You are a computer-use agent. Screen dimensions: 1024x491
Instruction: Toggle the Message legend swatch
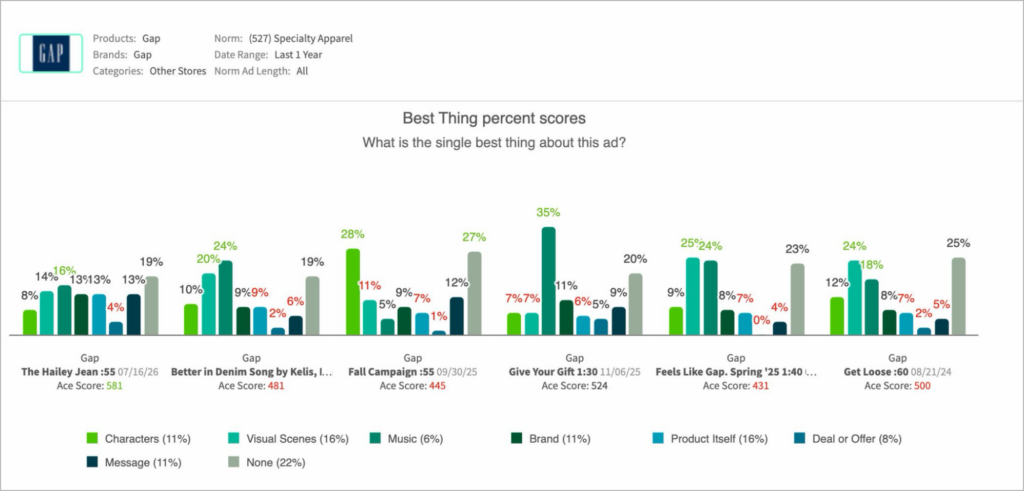tap(92, 462)
